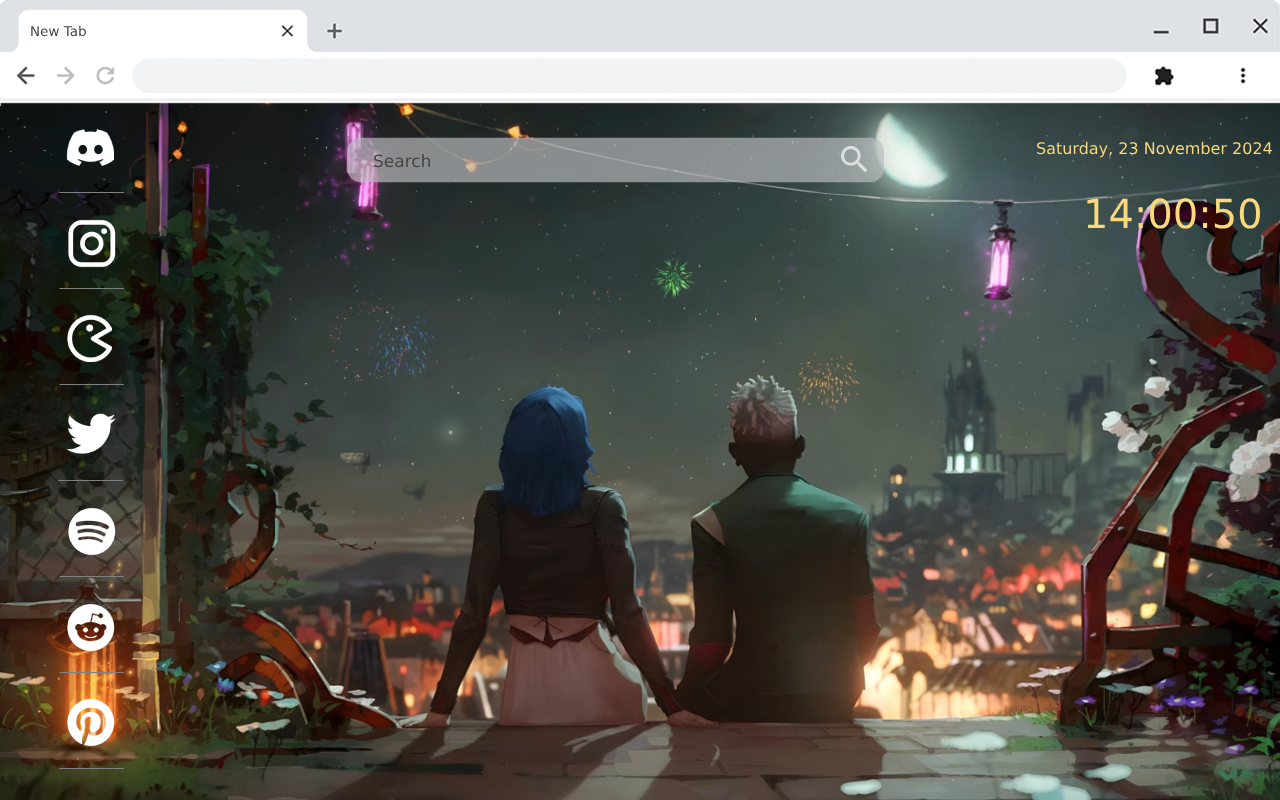Open the Reddit icon in the sidebar

tap(90, 627)
